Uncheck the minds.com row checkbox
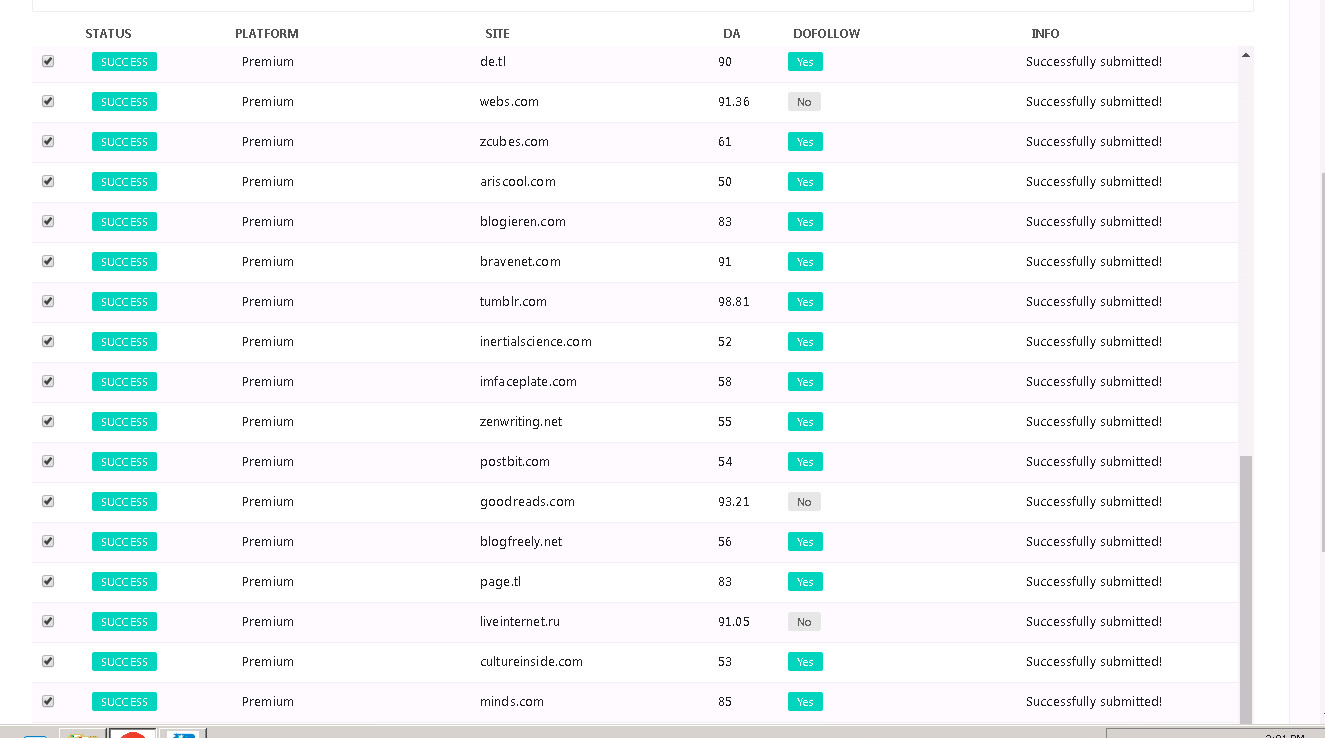 (x=47, y=701)
